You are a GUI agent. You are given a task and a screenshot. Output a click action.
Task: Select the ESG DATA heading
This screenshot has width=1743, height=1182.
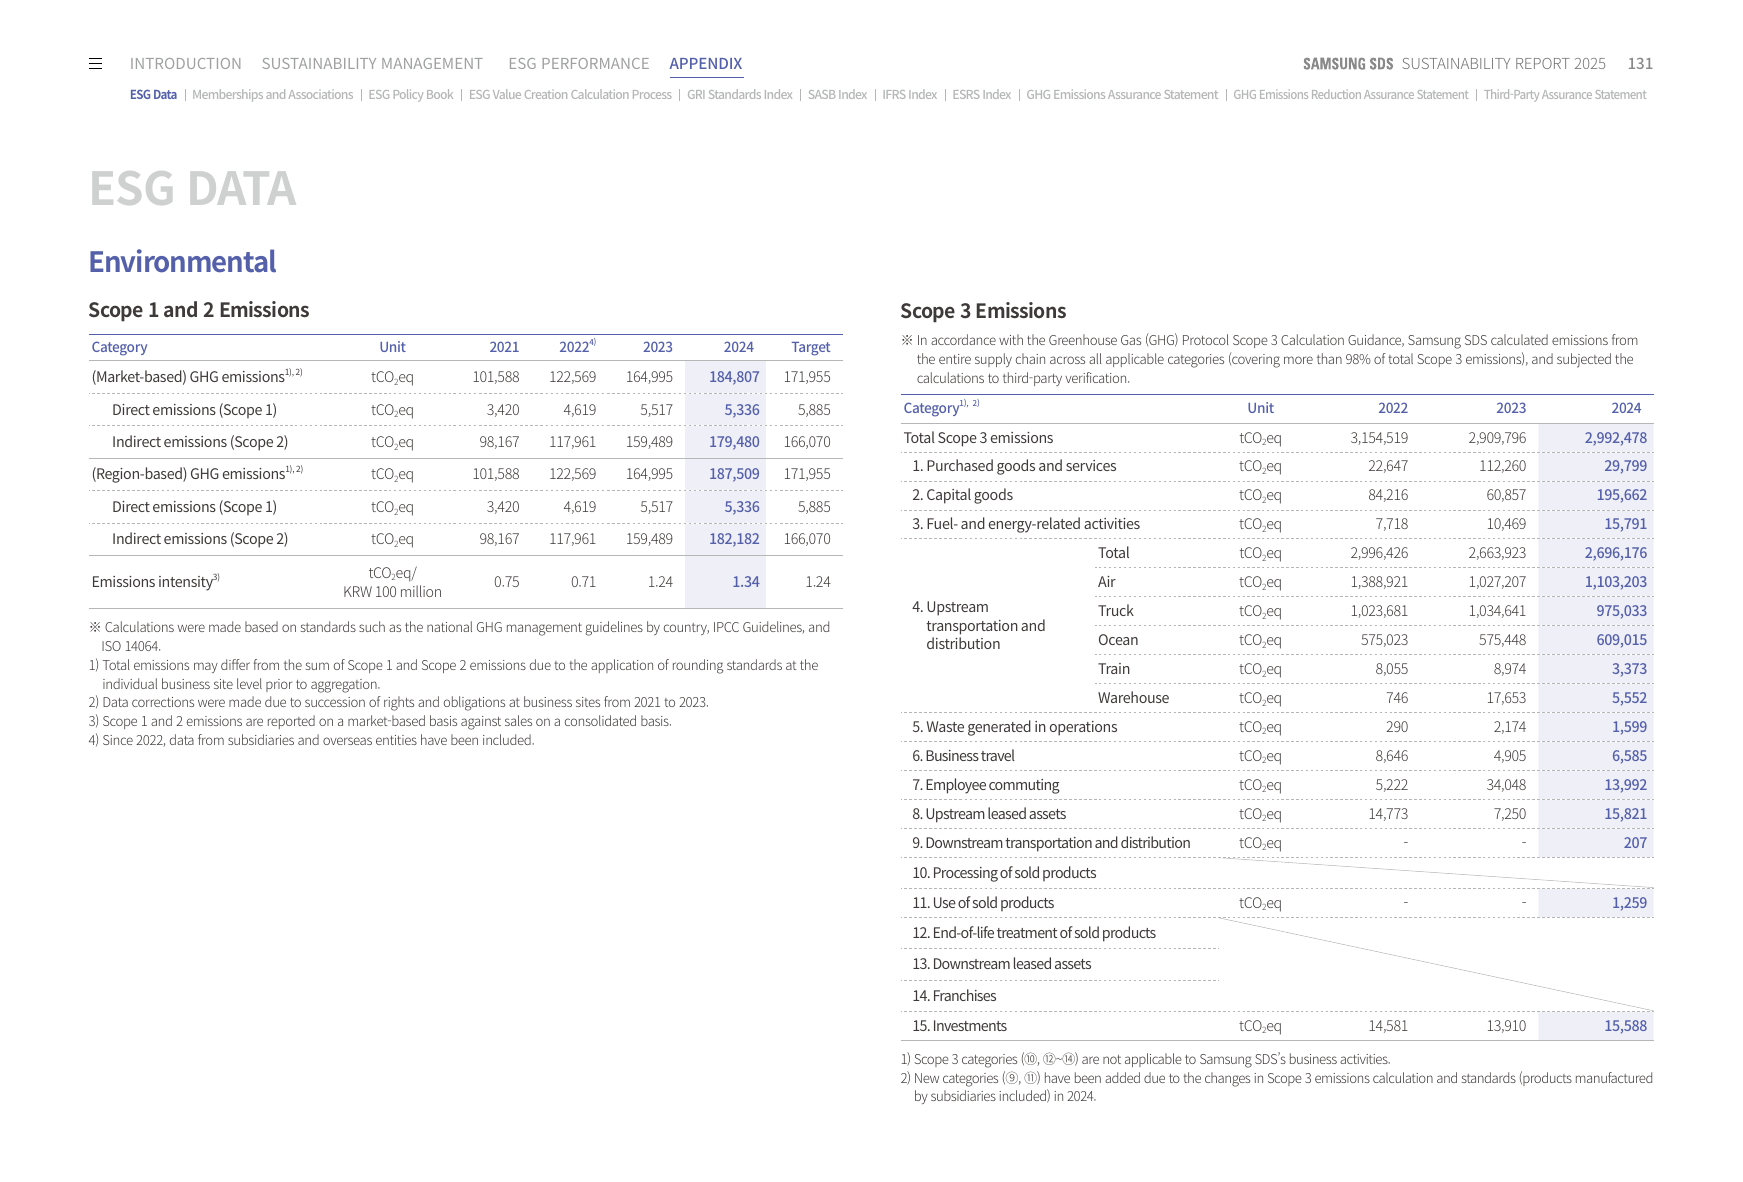[x=192, y=188]
